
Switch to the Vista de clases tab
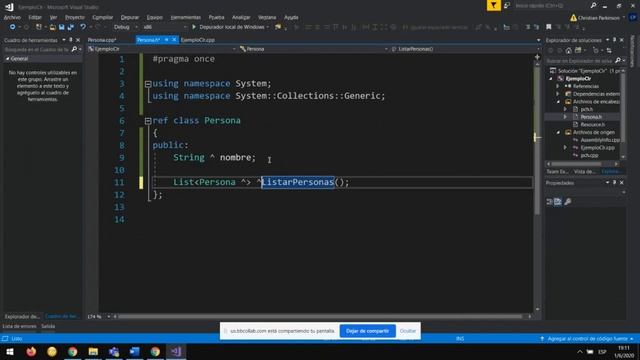[584, 171]
